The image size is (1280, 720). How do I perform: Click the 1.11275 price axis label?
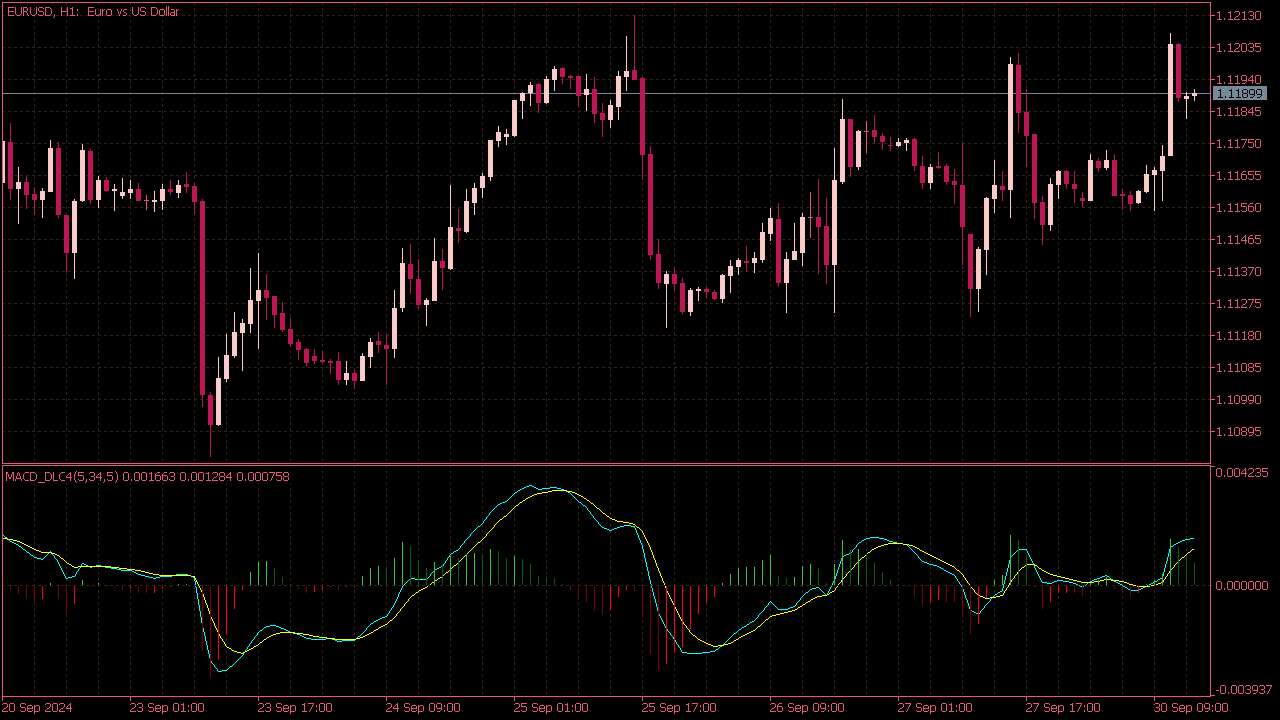pos(1239,304)
